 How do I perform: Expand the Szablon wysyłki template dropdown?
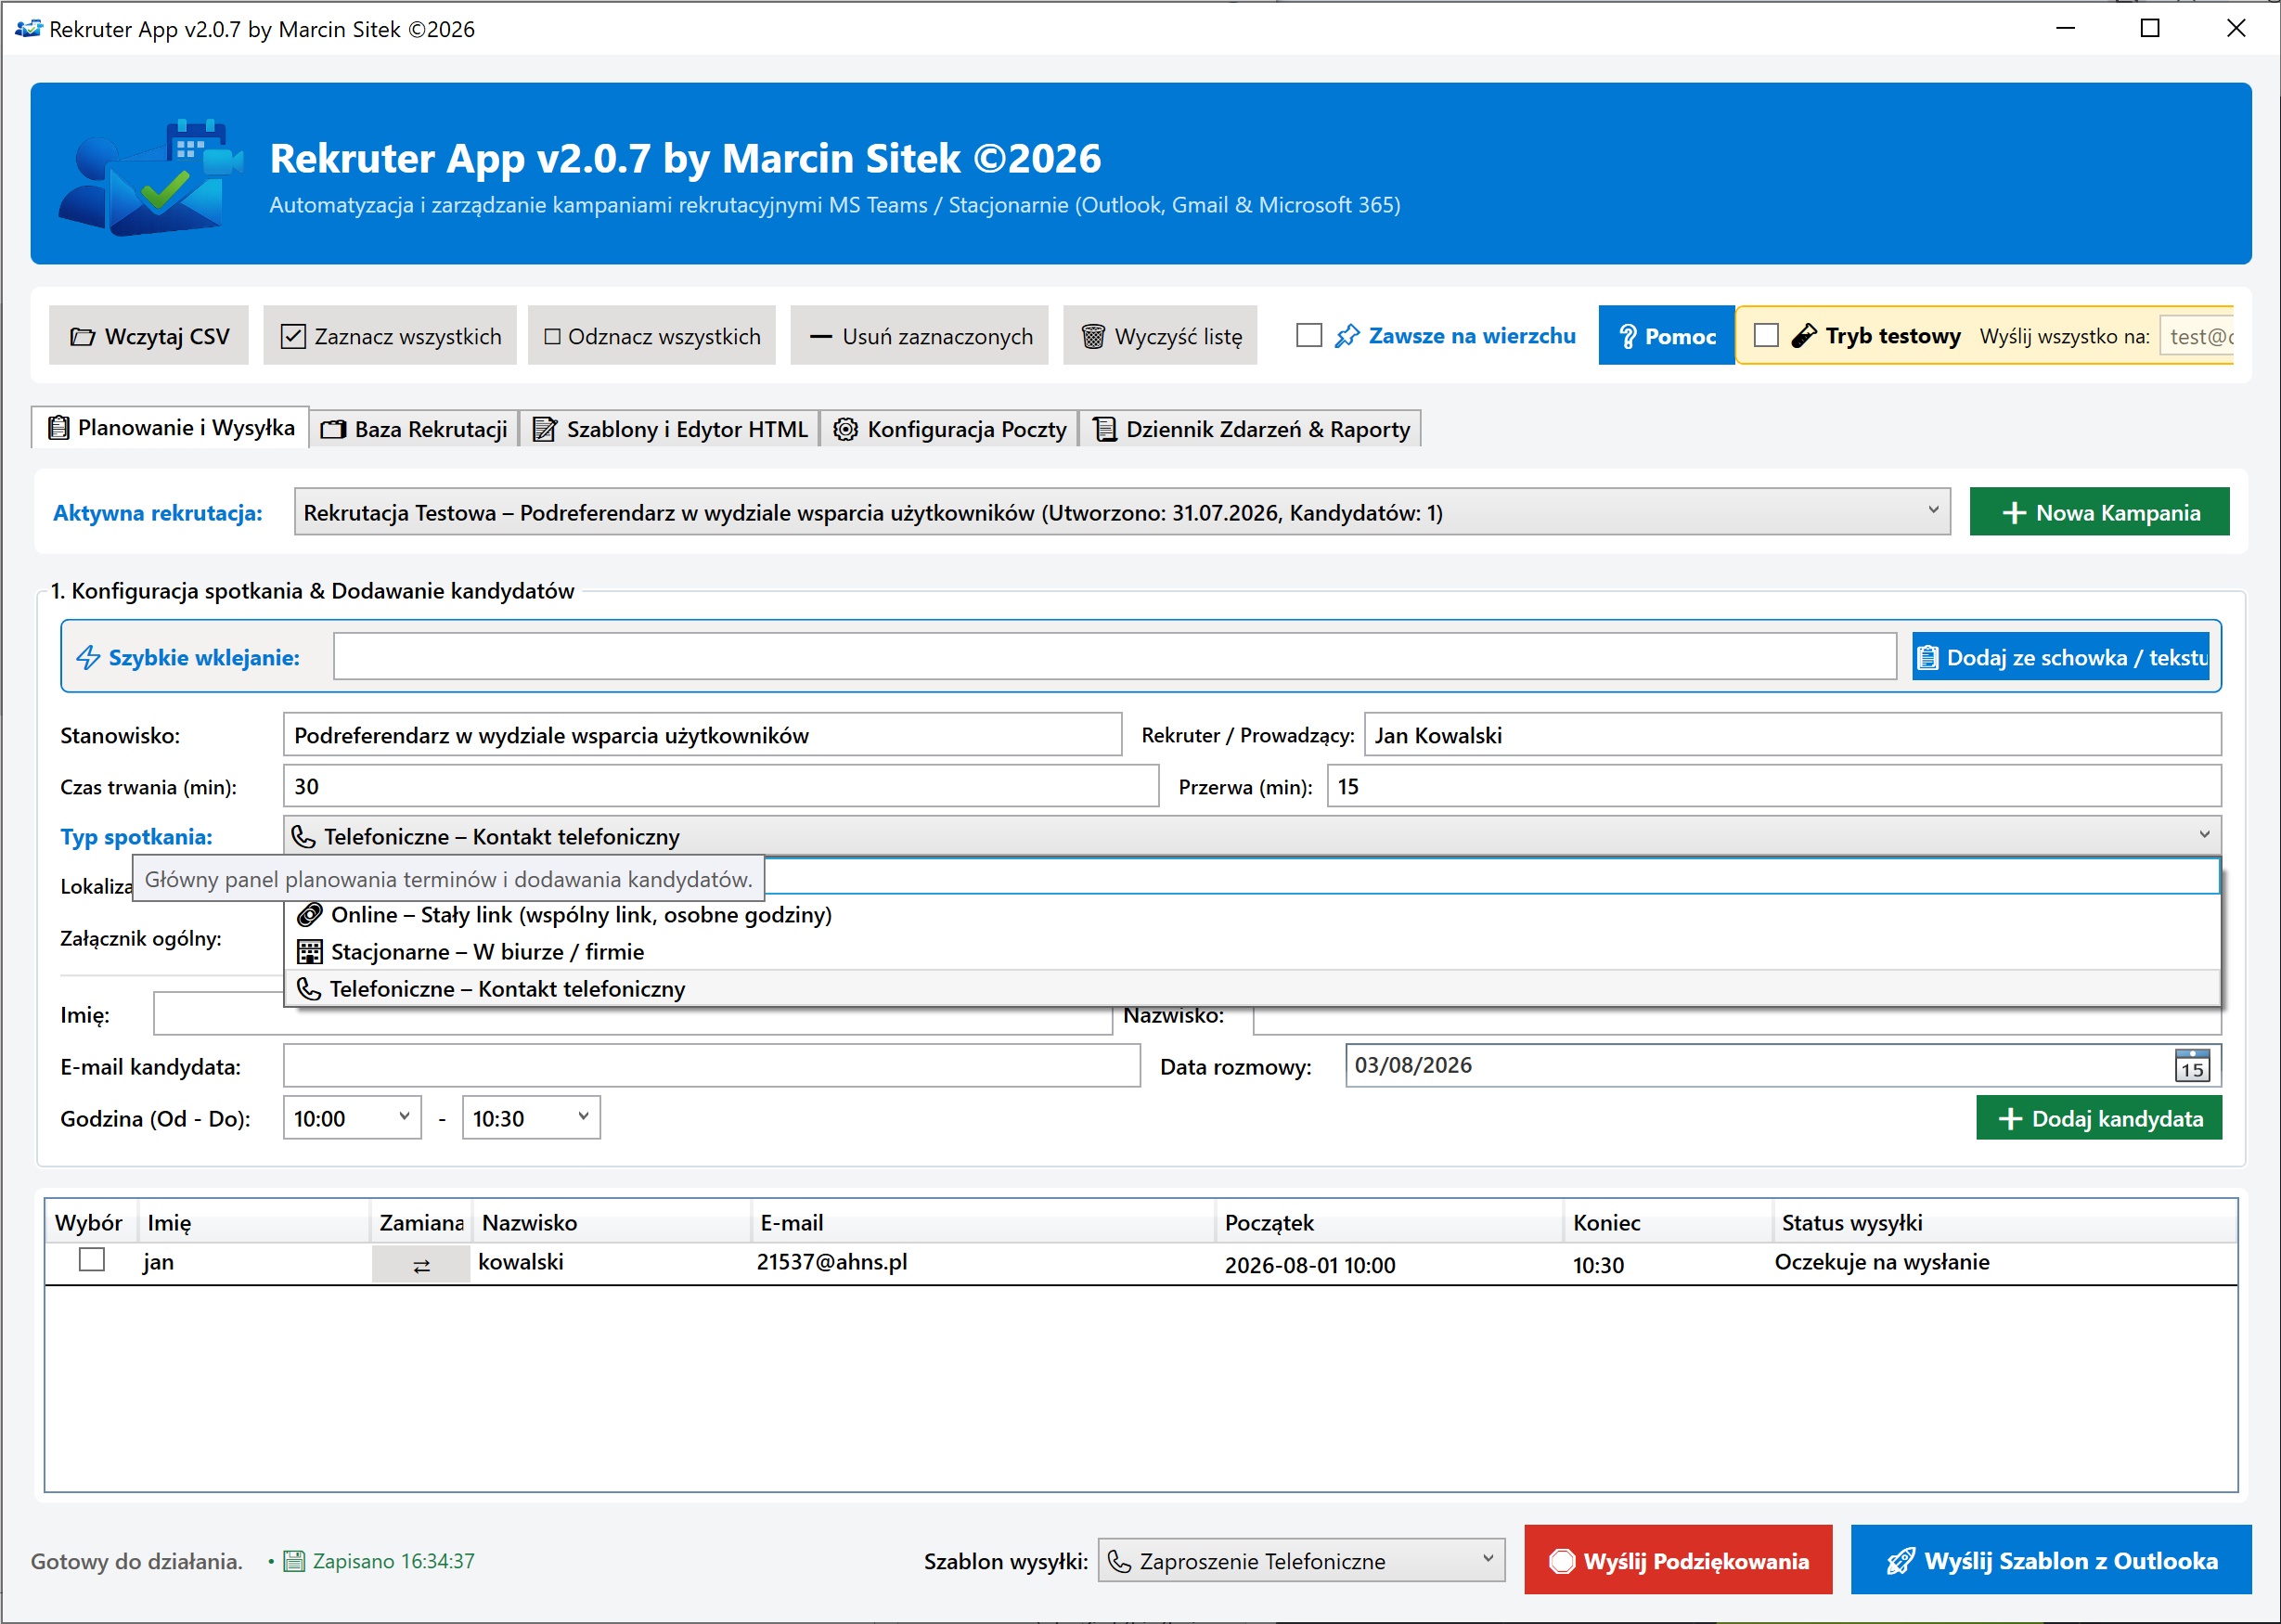click(x=1487, y=1560)
